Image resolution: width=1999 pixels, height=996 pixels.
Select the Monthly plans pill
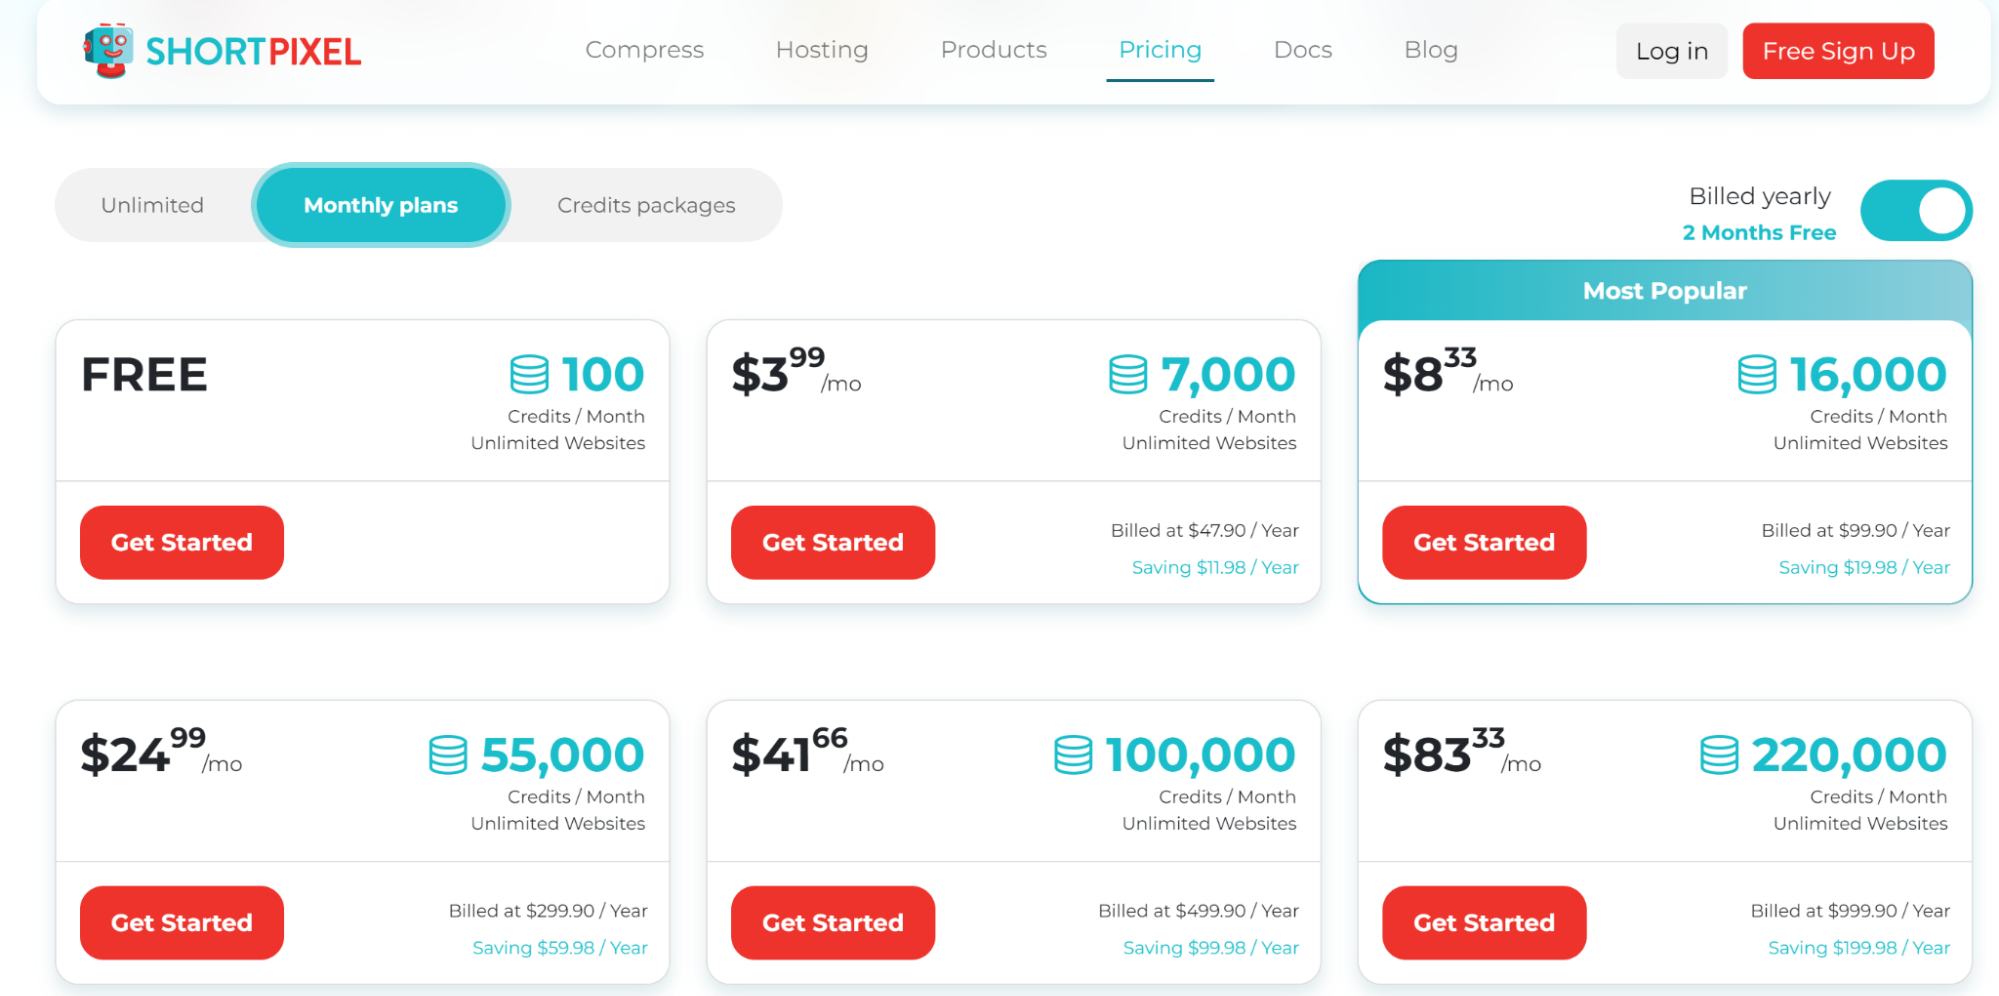tap(381, 205)
